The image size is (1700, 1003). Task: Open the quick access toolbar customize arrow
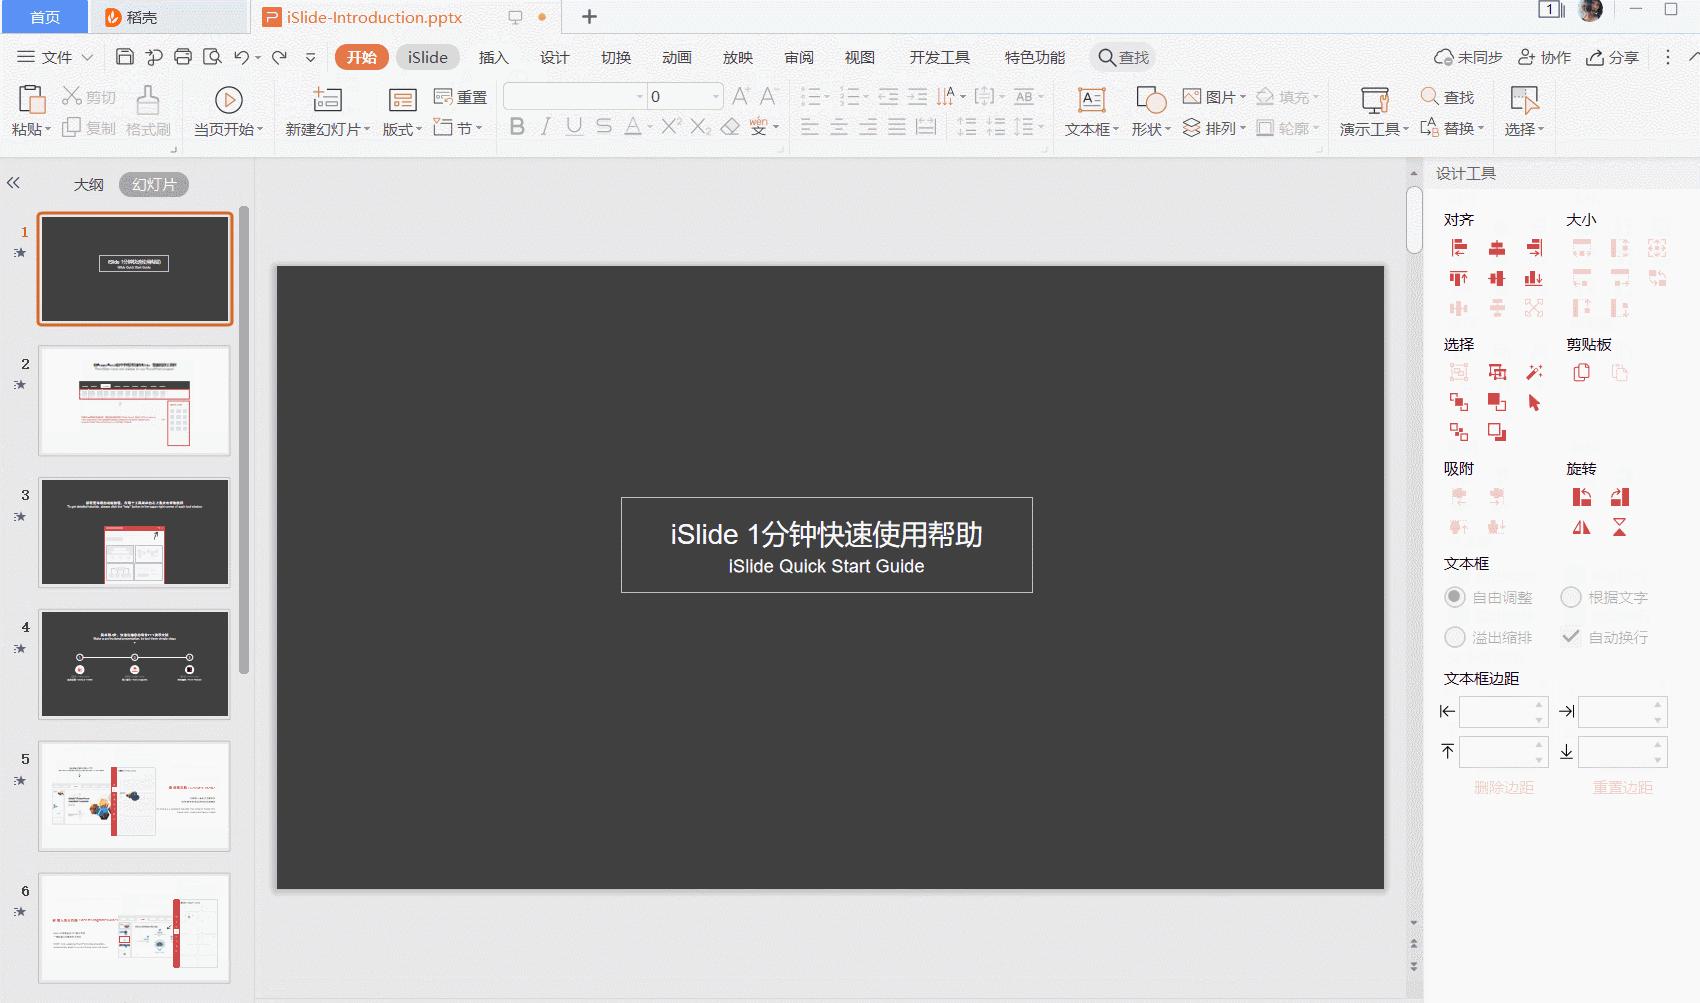coord(310,58)
